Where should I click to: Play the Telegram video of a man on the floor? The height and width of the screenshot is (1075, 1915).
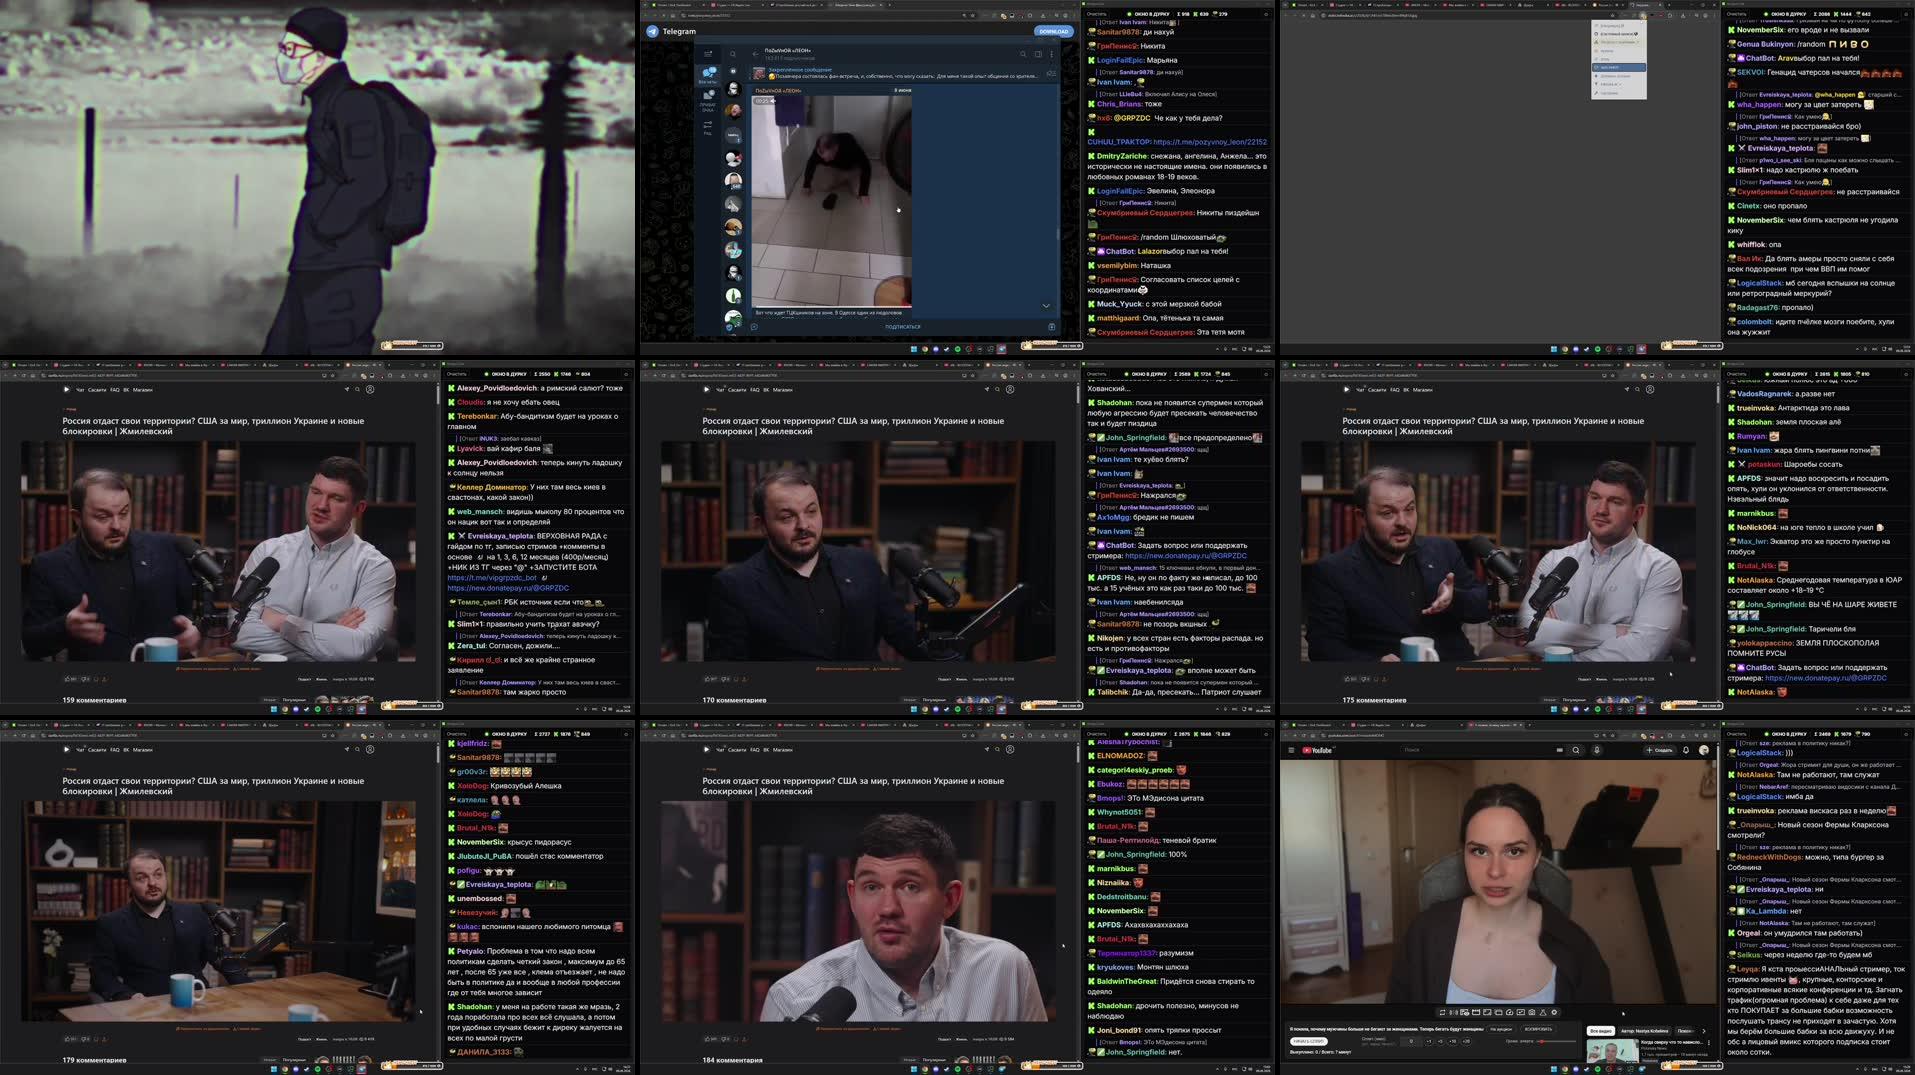(x=831, y=201)
